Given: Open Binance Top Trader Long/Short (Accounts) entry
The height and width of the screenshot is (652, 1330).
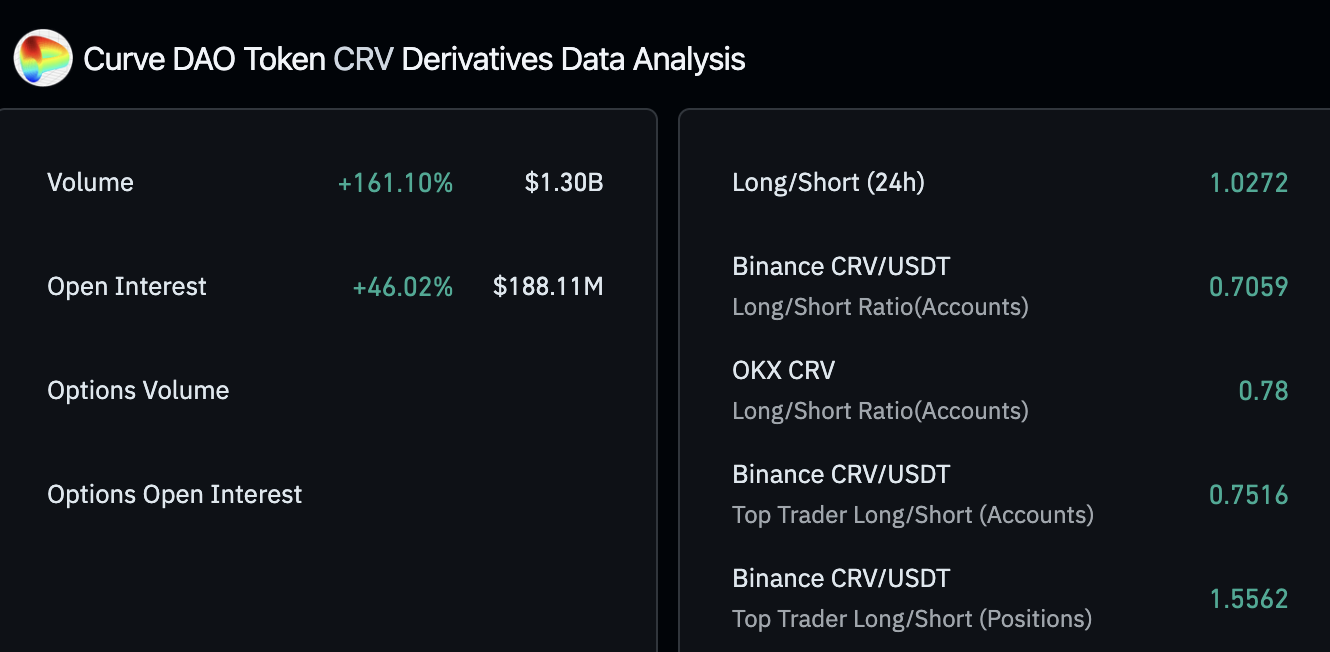Looking at the screenshot, I should pos(912,494).
